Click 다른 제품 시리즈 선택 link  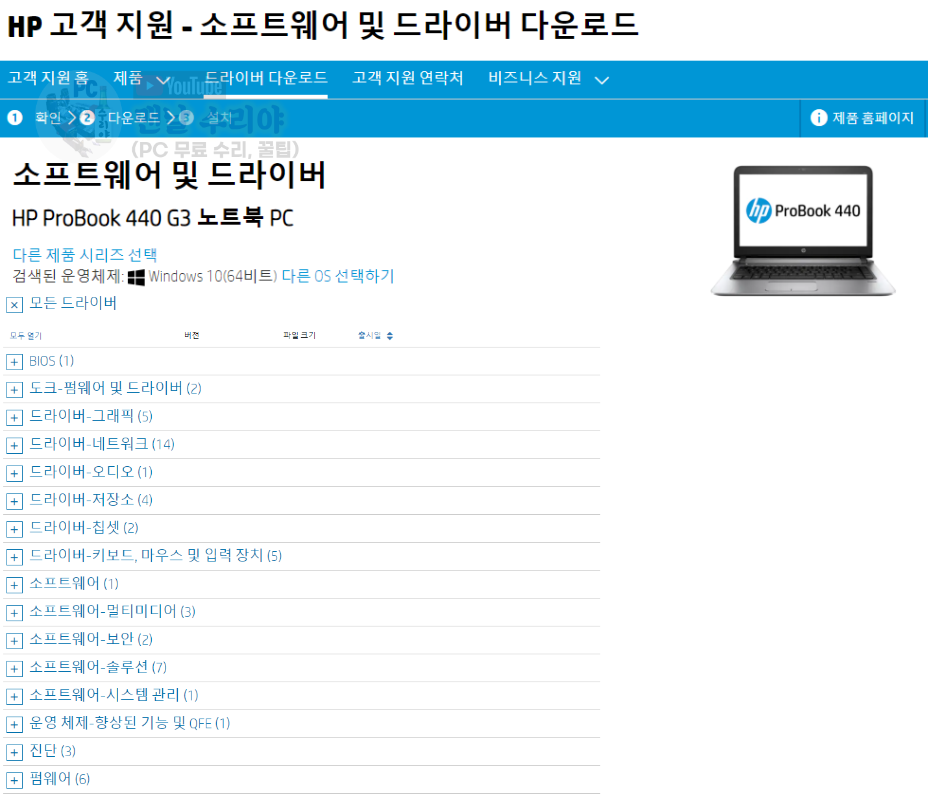85,255
